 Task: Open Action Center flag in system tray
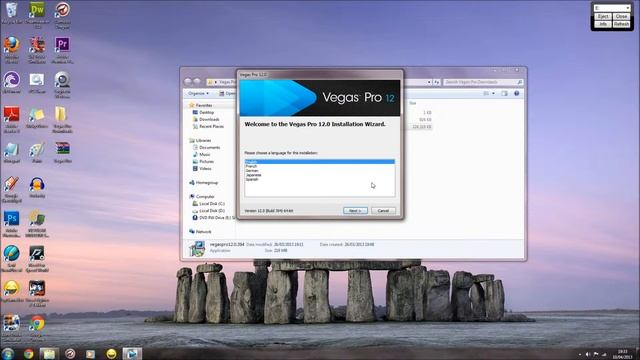[x=596, y=354]
